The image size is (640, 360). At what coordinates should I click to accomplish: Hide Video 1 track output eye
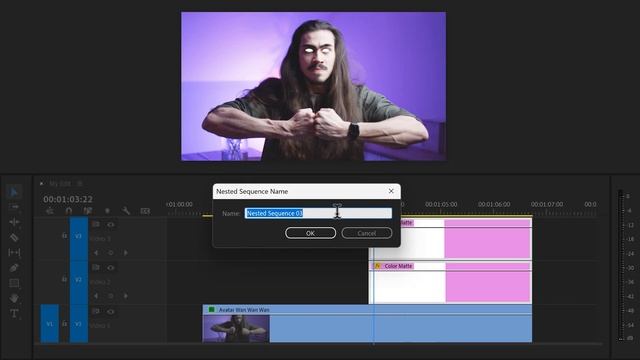tap(111, 311)
